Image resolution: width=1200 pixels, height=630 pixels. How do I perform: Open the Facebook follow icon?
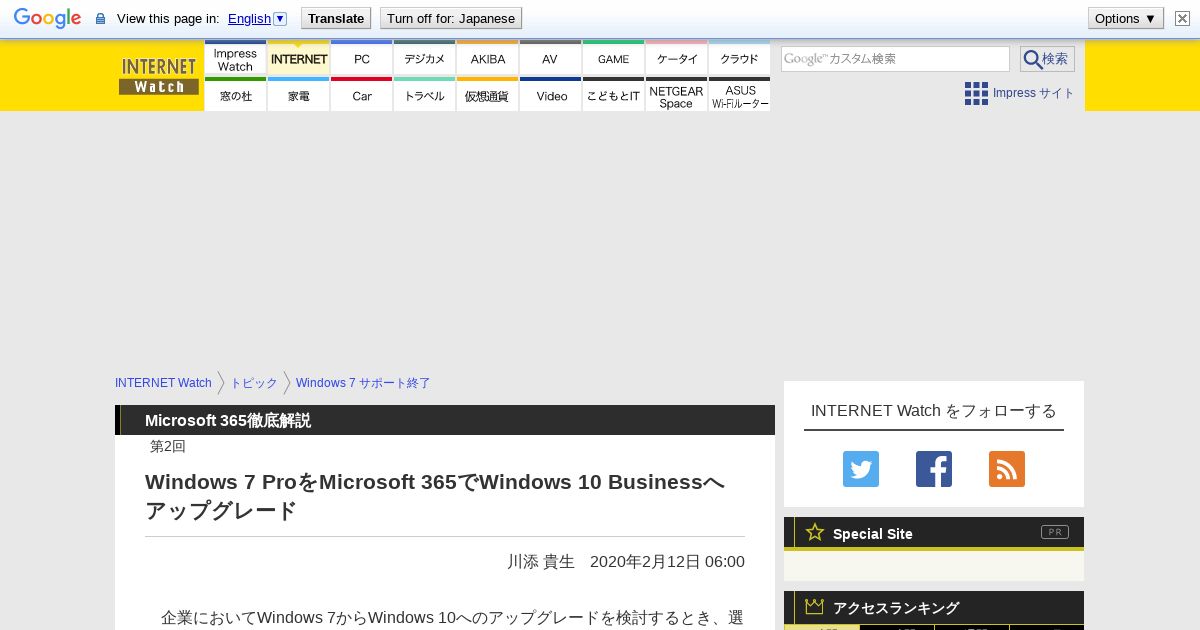(x=934, y=469)
